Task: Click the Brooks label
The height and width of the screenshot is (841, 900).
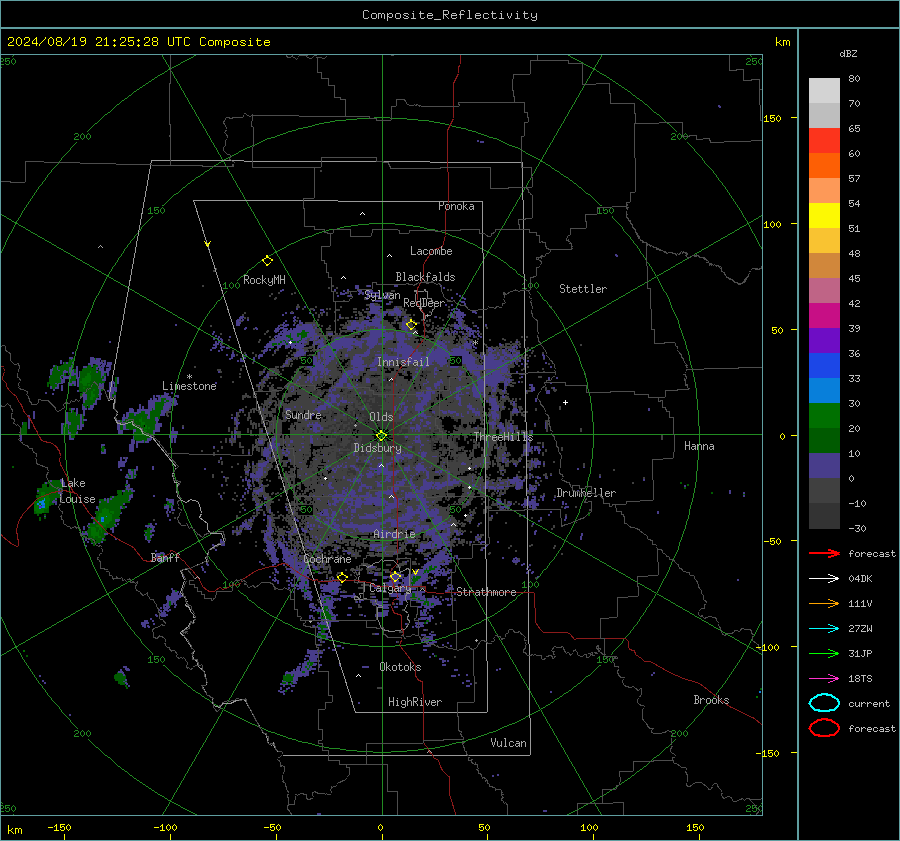Action: coord(711,700)
